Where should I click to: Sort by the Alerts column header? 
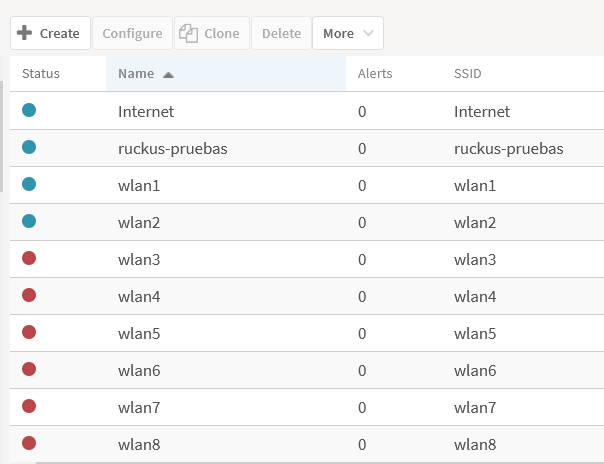tap(375, 73)
